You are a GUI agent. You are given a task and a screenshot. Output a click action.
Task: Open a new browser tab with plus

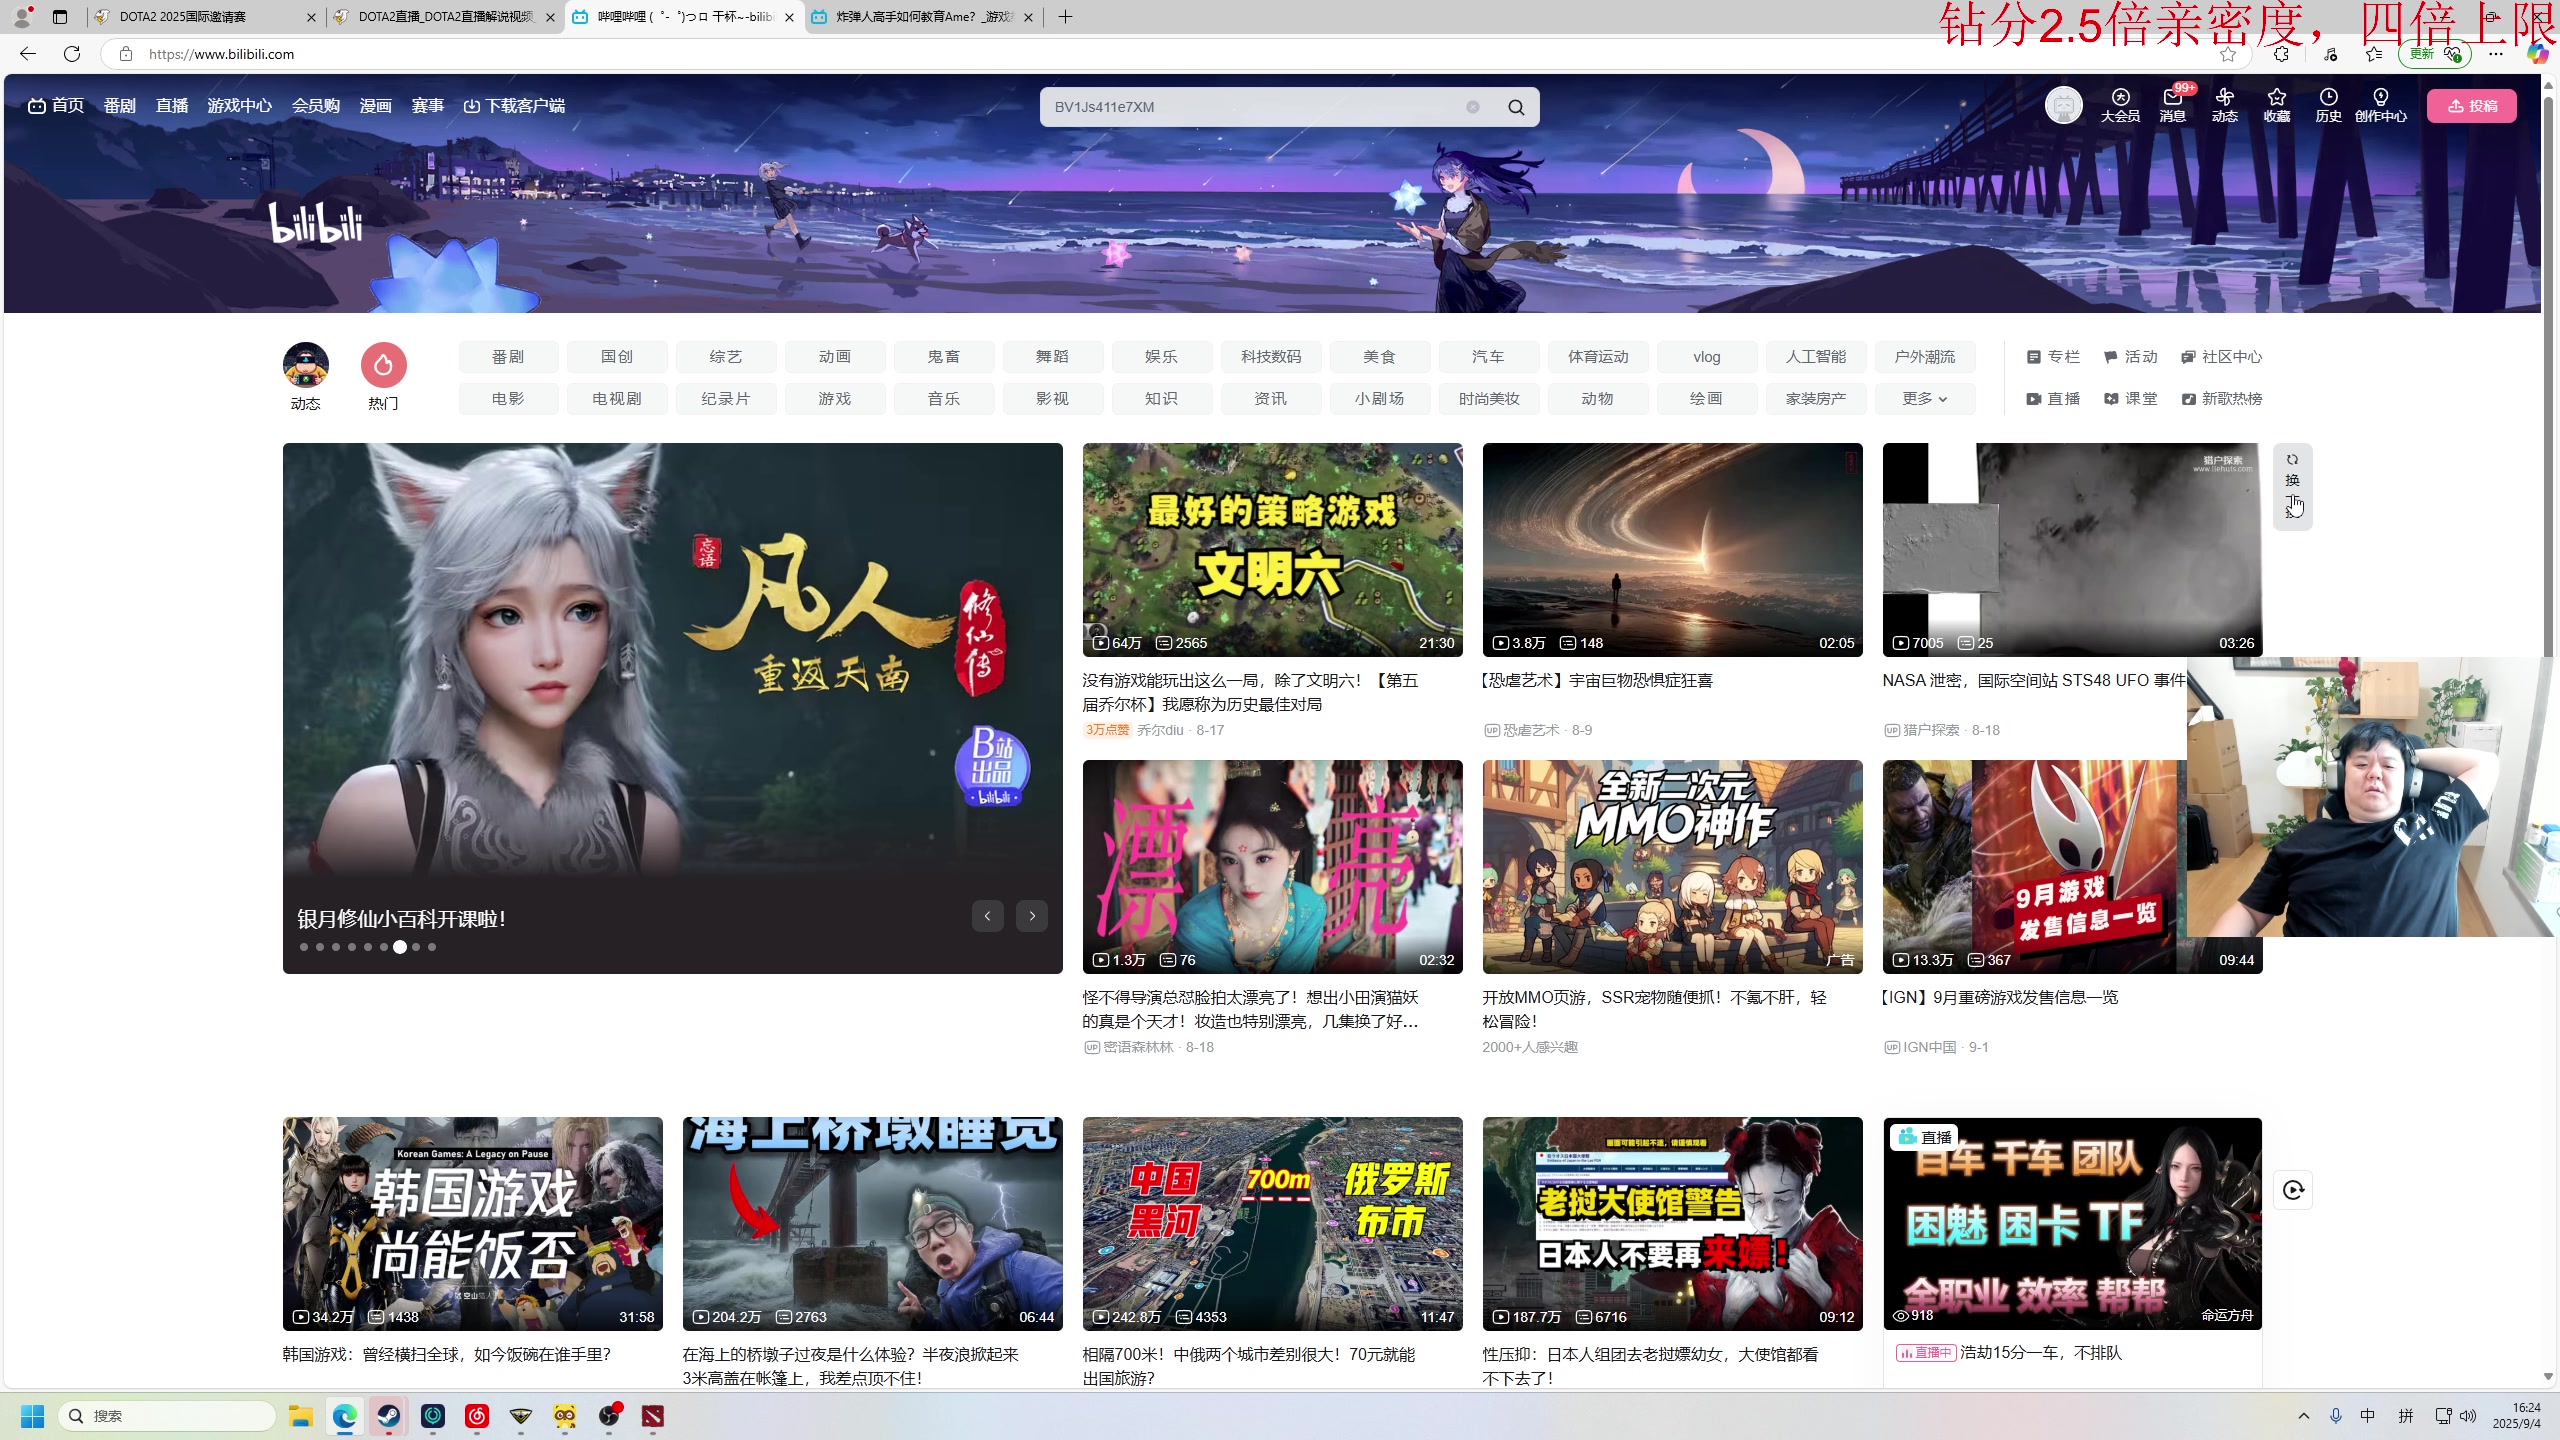(x=1065, y=17)
